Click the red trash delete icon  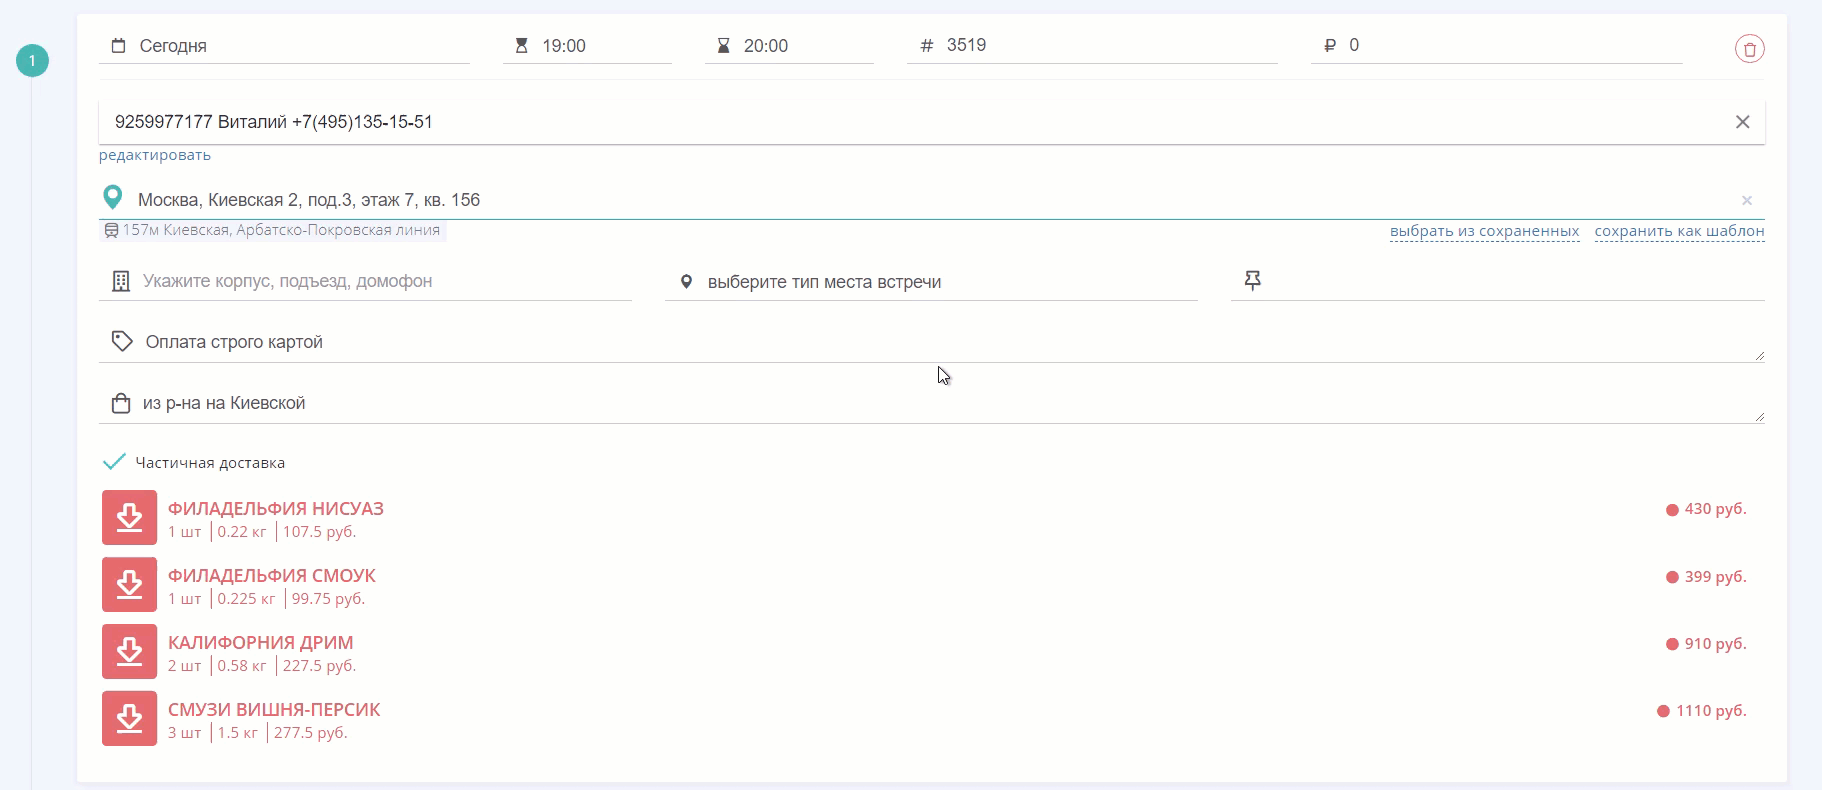point(1749,48)
